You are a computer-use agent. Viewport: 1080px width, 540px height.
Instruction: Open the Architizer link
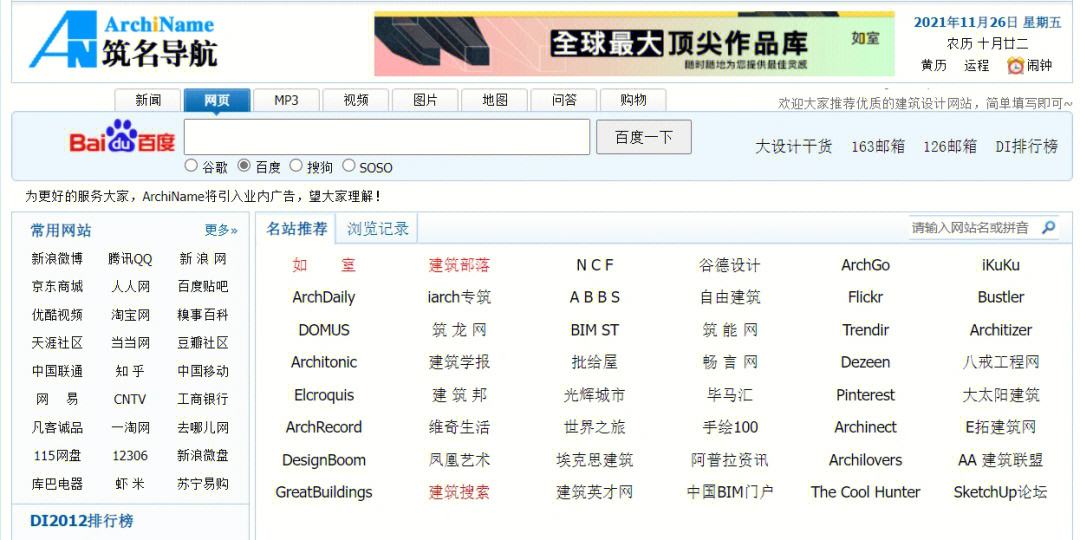(x=1001, y=330)
